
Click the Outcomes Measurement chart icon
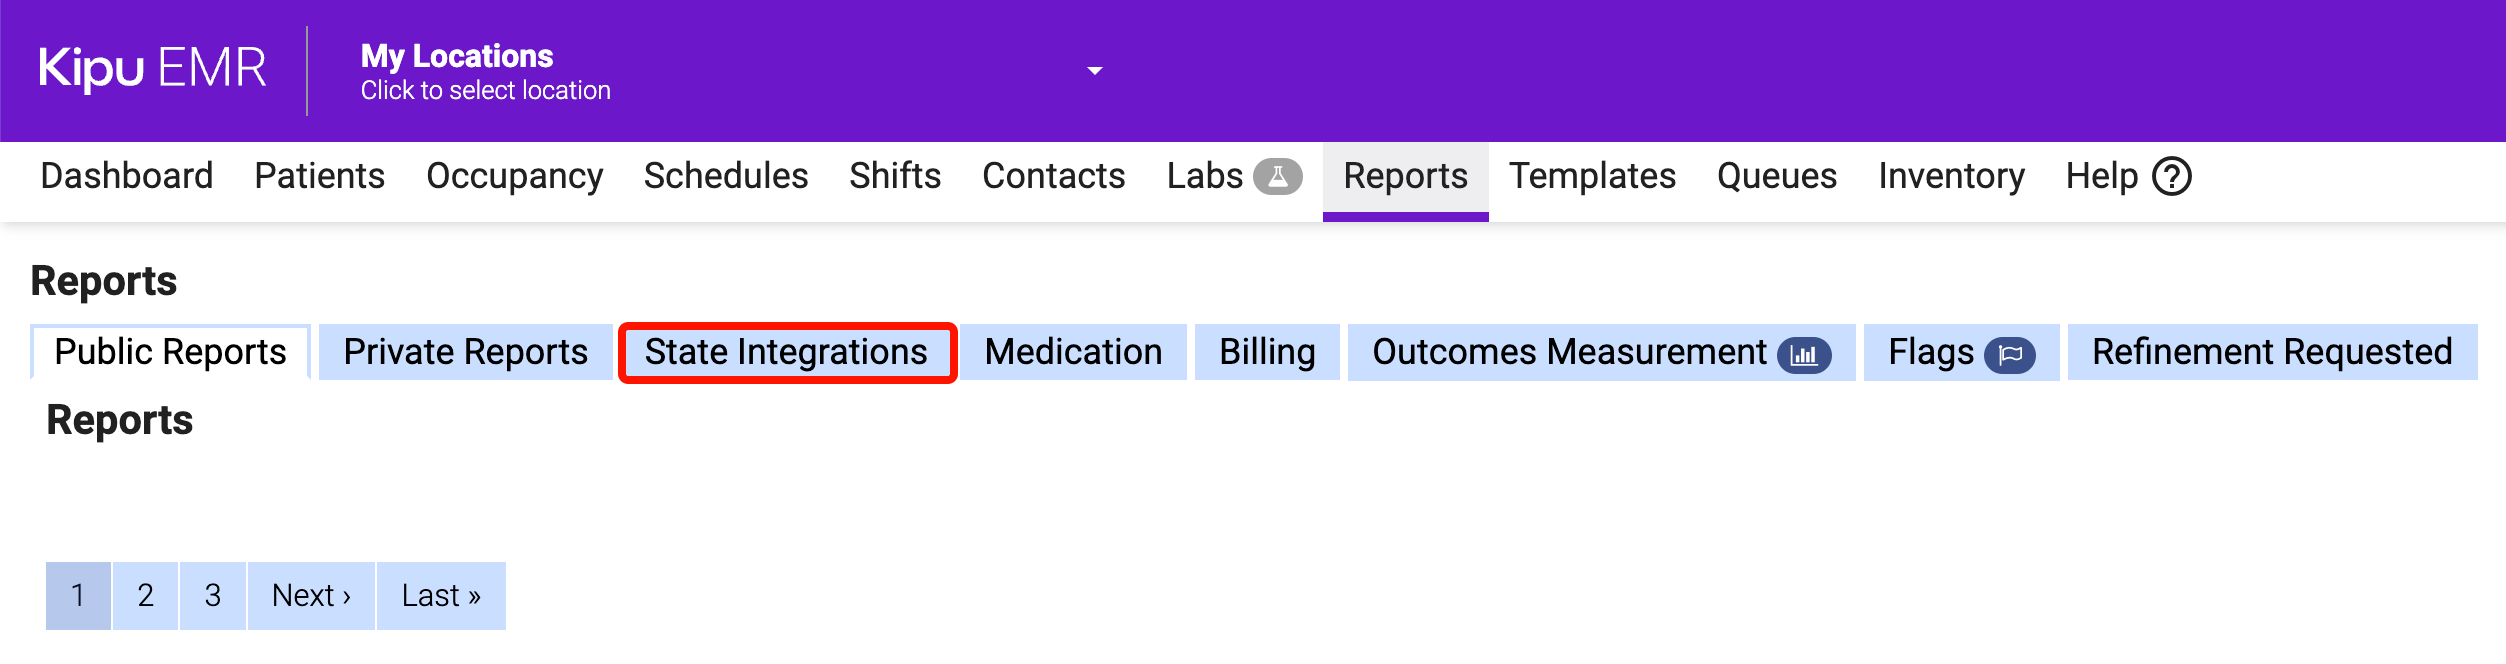tap(1803, 355)
